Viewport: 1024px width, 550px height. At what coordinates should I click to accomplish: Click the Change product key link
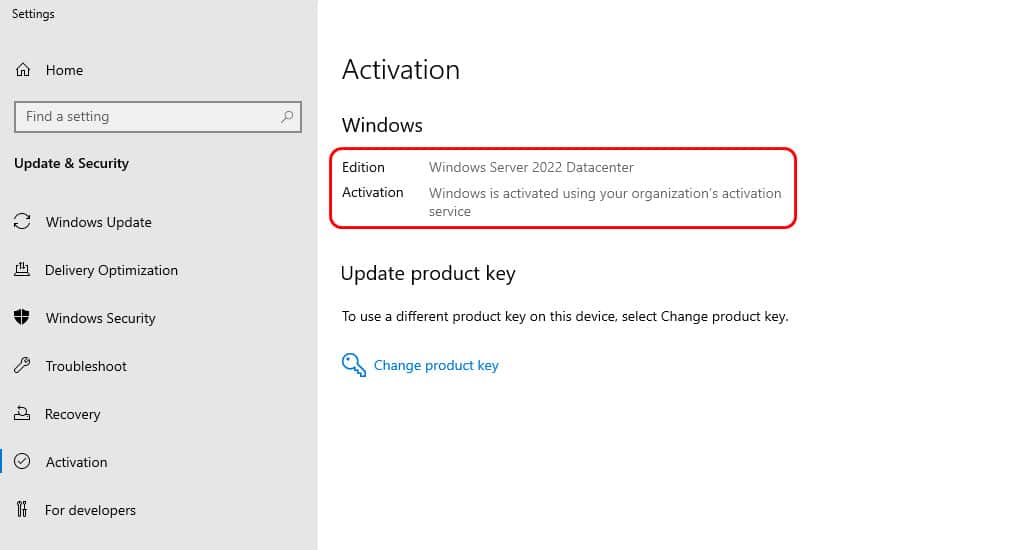coord(436,365)
